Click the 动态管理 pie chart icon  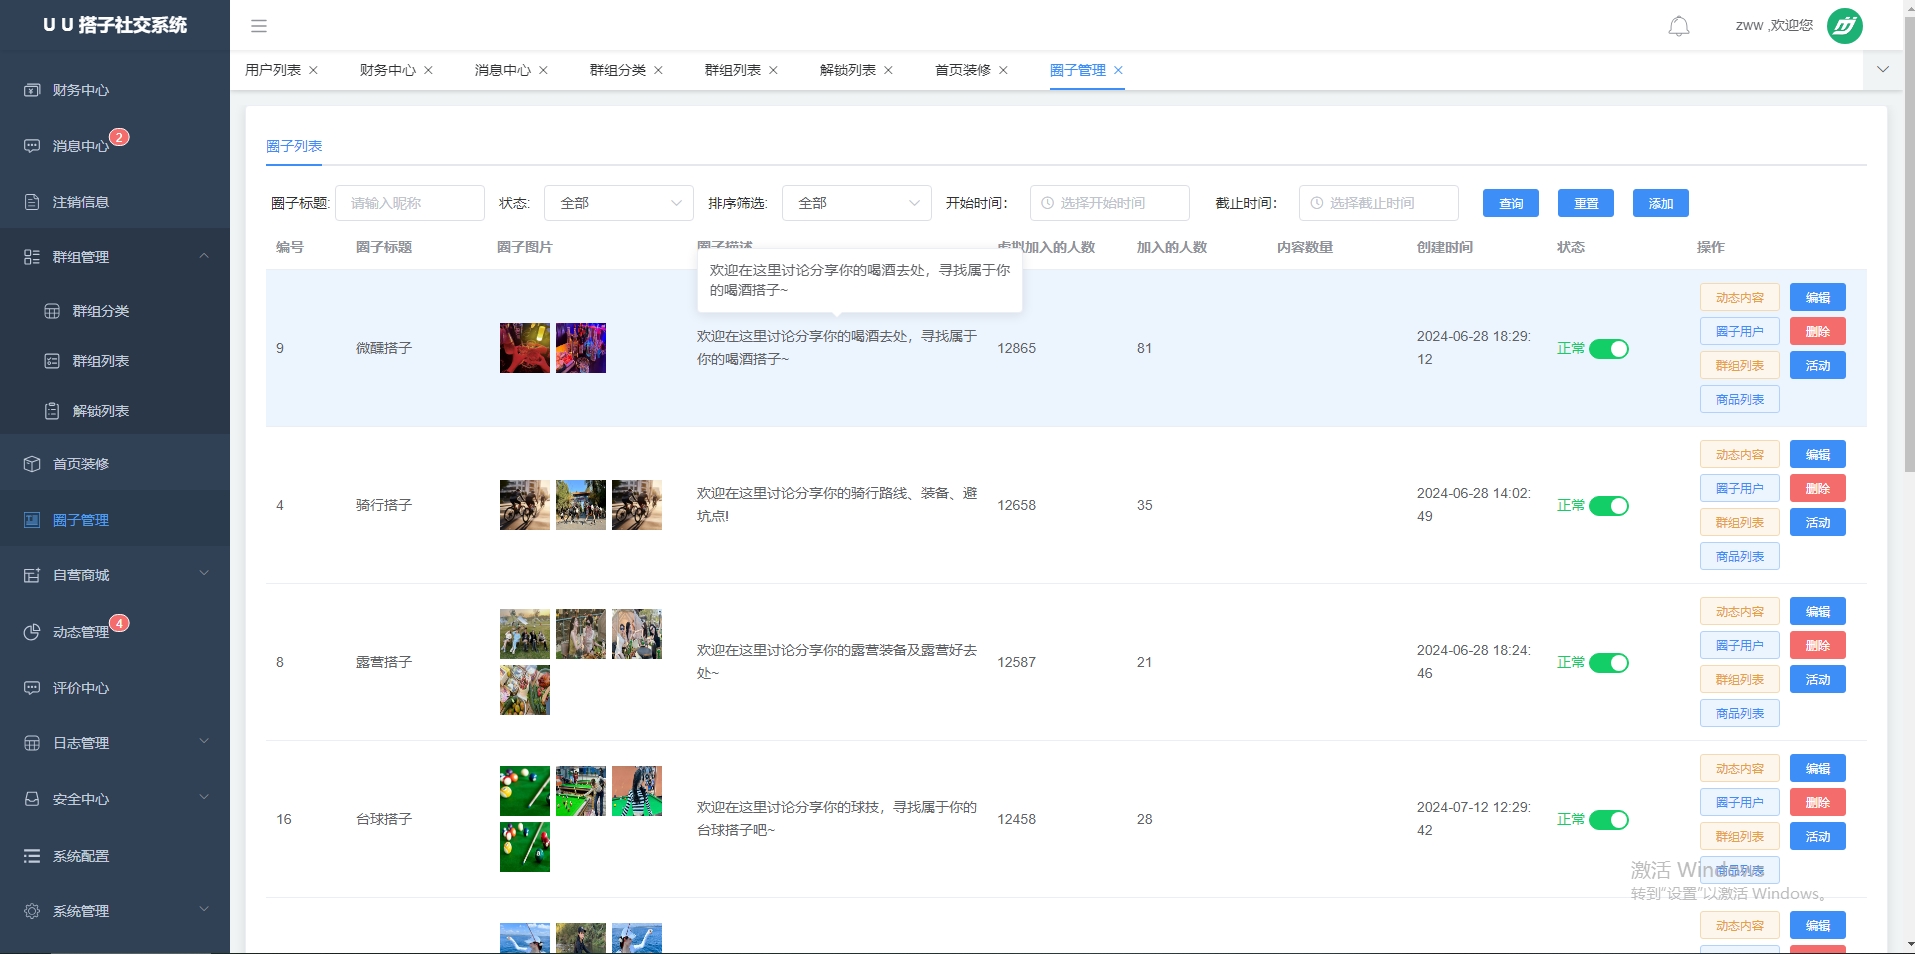tap(32, 632)
